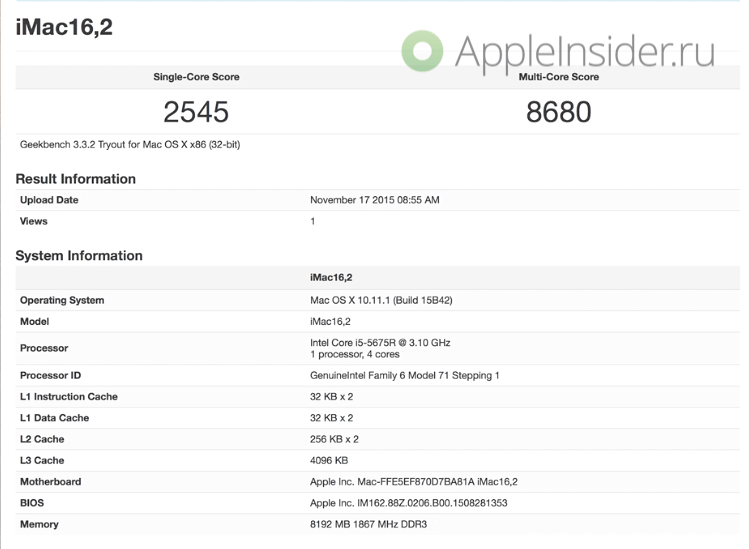749x549 pixels.
Task: Select the Multi-Core Score label
Action: click(x=558, y=77)
